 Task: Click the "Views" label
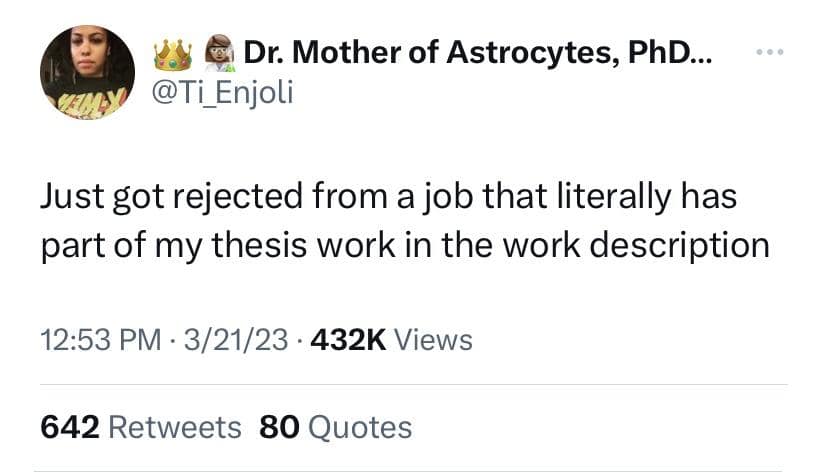pos(433,341)
